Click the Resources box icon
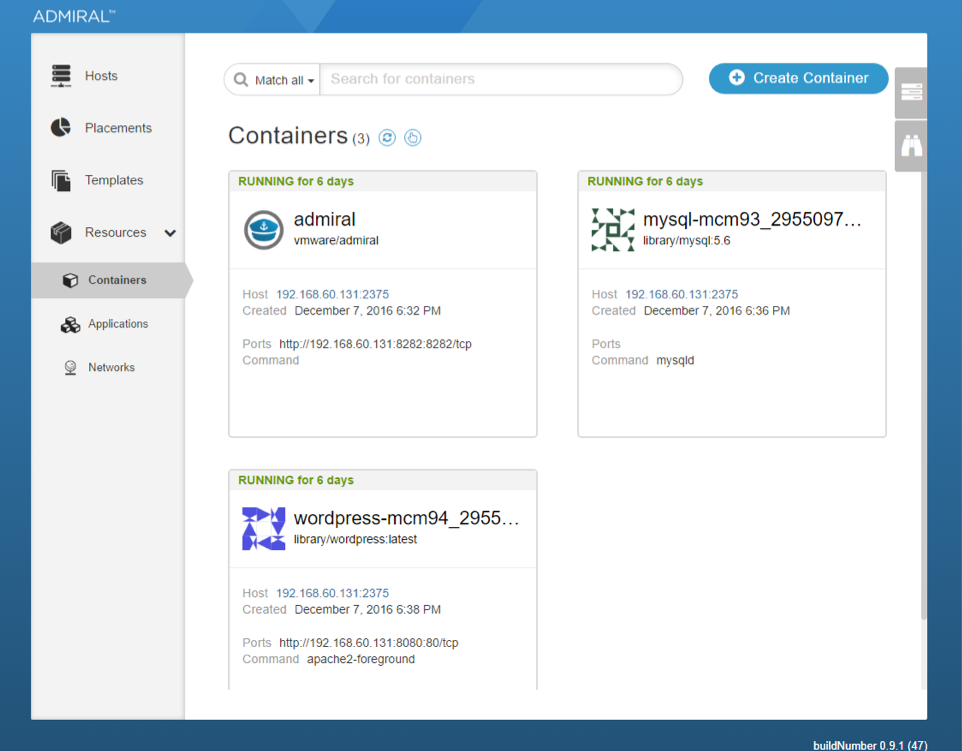962x751 pixels. click(61, 233)
